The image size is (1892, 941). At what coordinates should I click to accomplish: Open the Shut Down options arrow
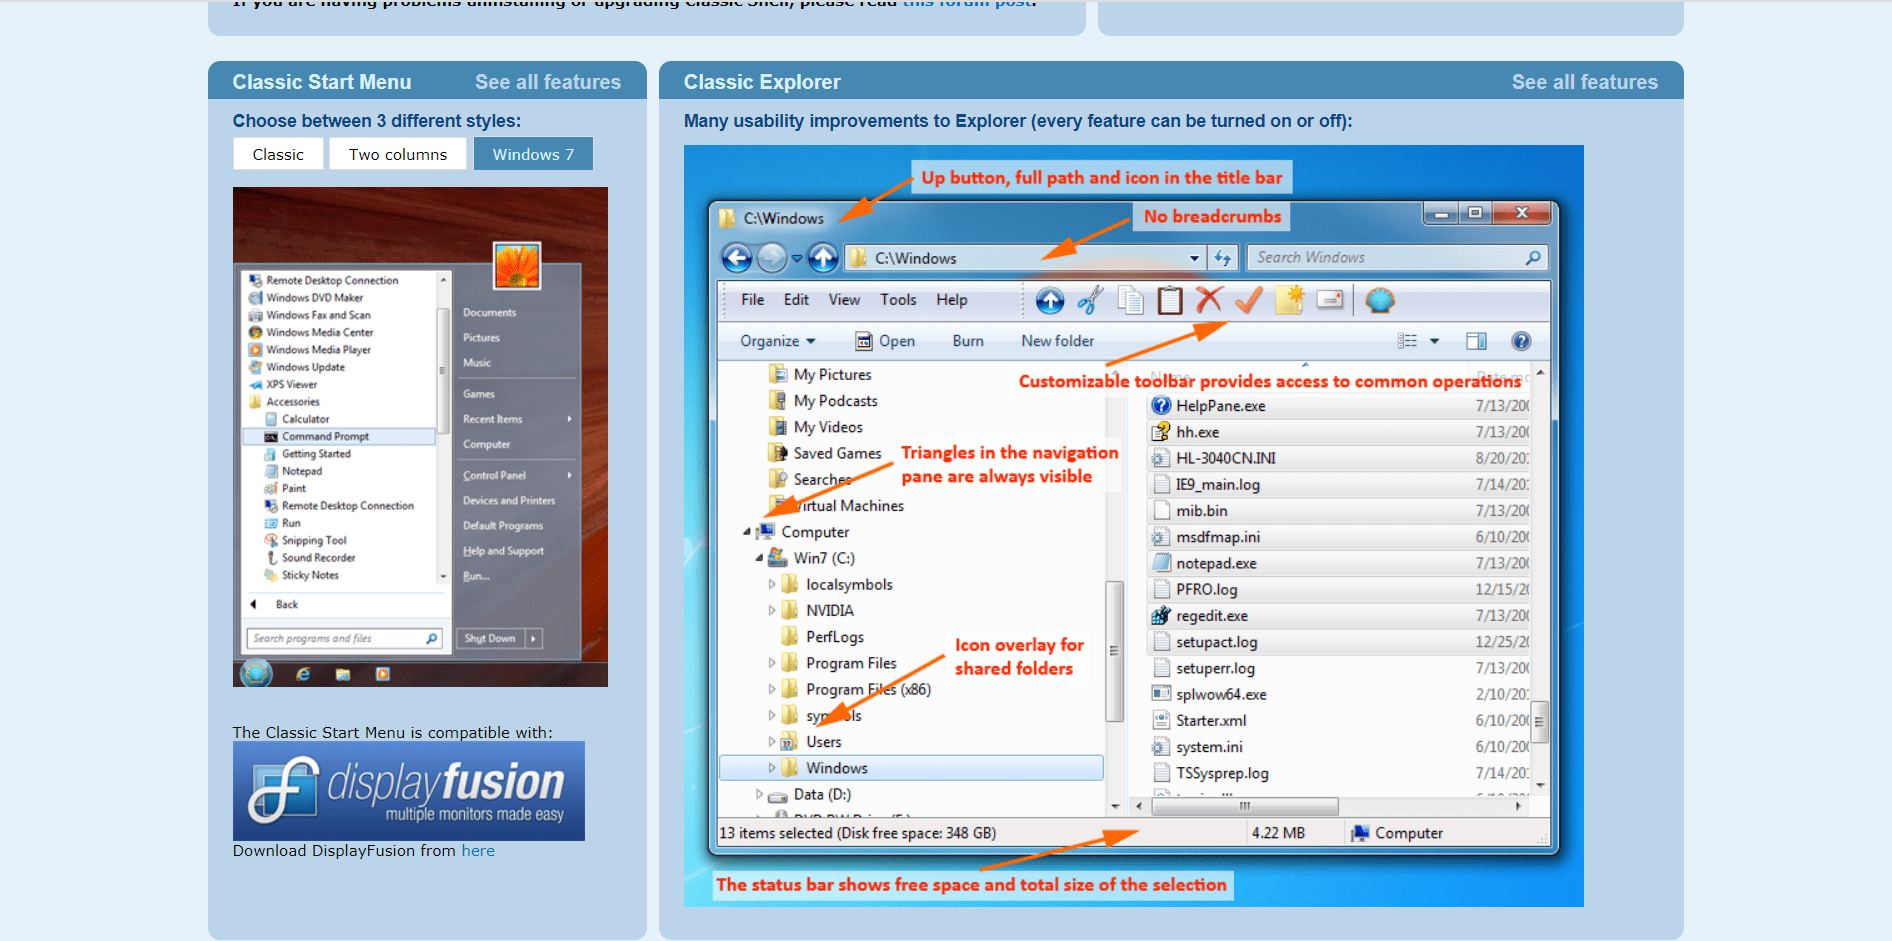533,638
